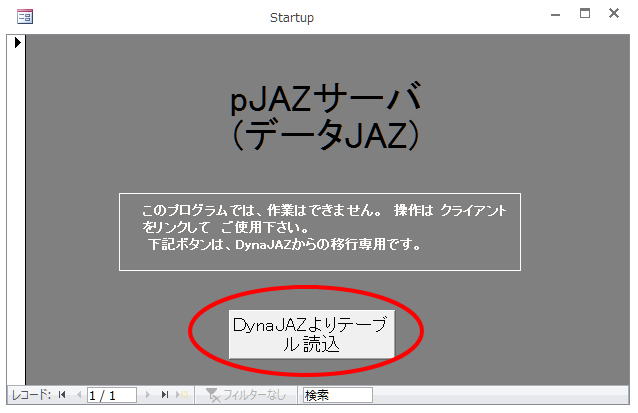The image size is (638, 413).
Task: Close the Startup window
Action: point(614,13)
